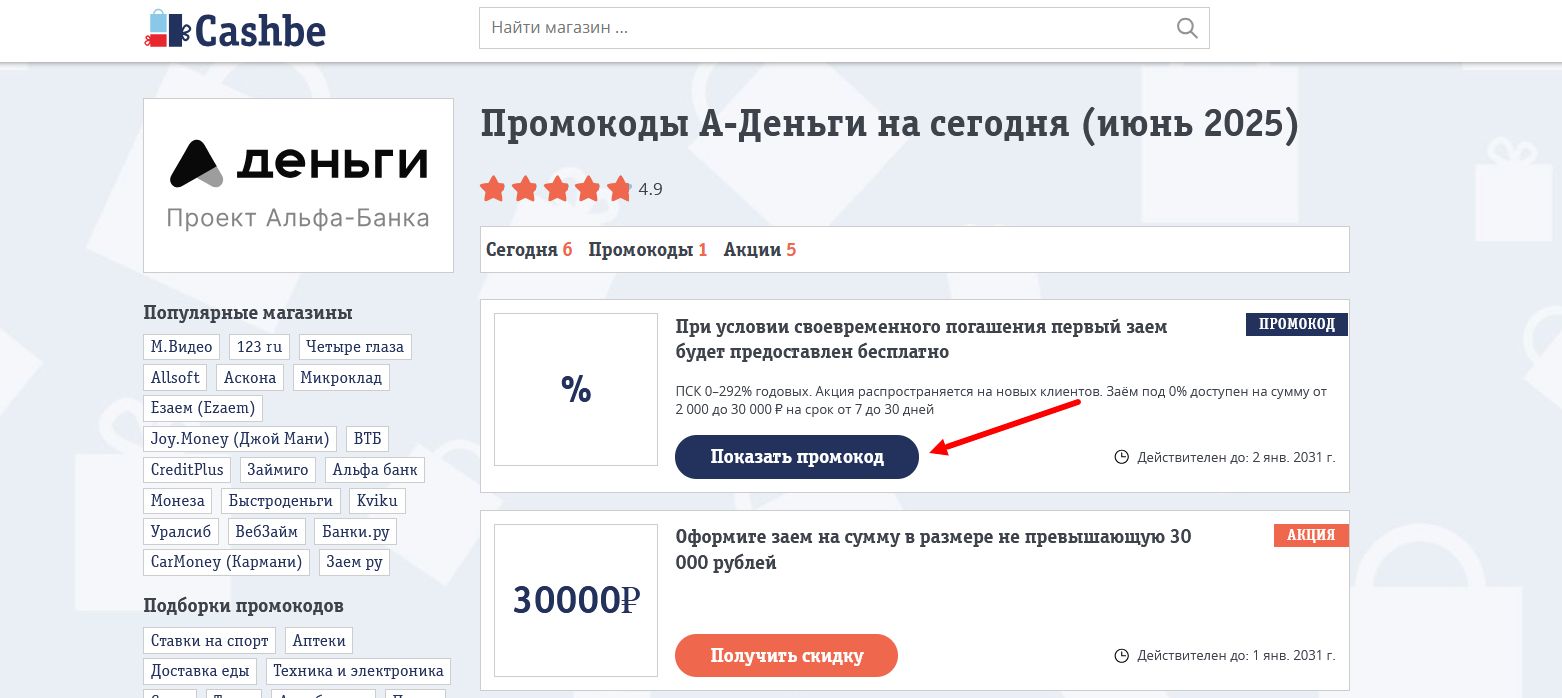Viewport: 1562px width, 698px height.
Task: Open the 'Заем ру' store tag
Action: coord(355,562)
